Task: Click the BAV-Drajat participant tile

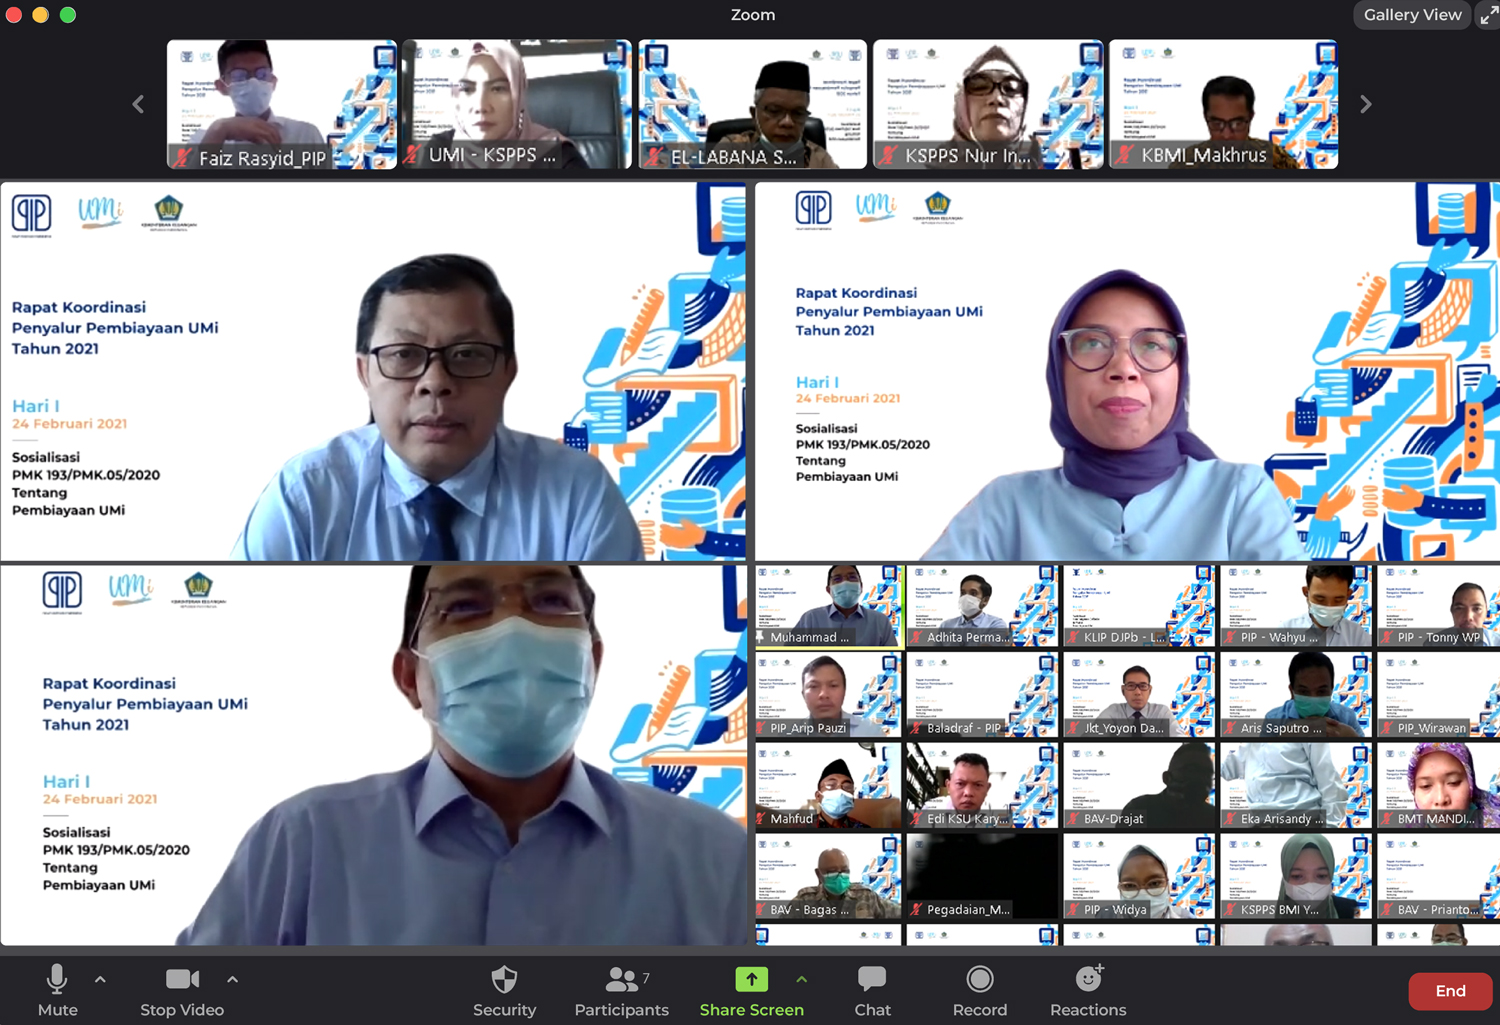Action: click(1139, 785)
